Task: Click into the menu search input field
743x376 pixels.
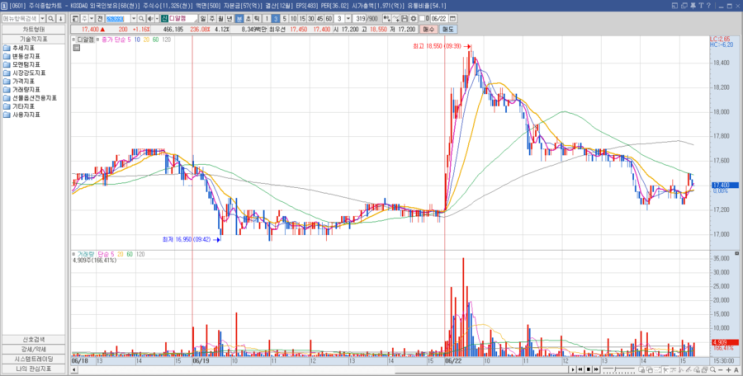Action: point(20,18)
